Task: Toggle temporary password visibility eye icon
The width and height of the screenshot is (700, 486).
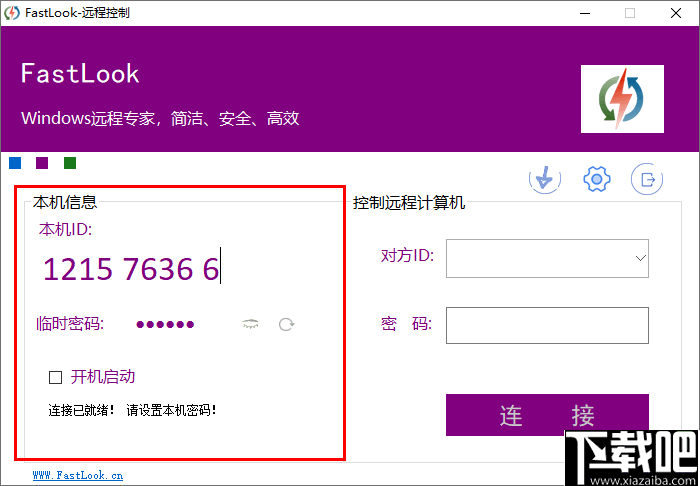Action: 250,324
